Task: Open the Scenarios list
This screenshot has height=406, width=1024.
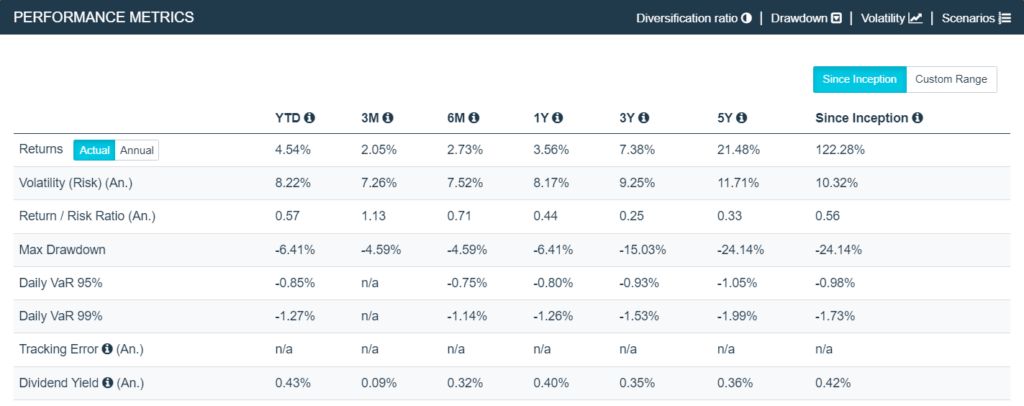Action: coord(976,18)
